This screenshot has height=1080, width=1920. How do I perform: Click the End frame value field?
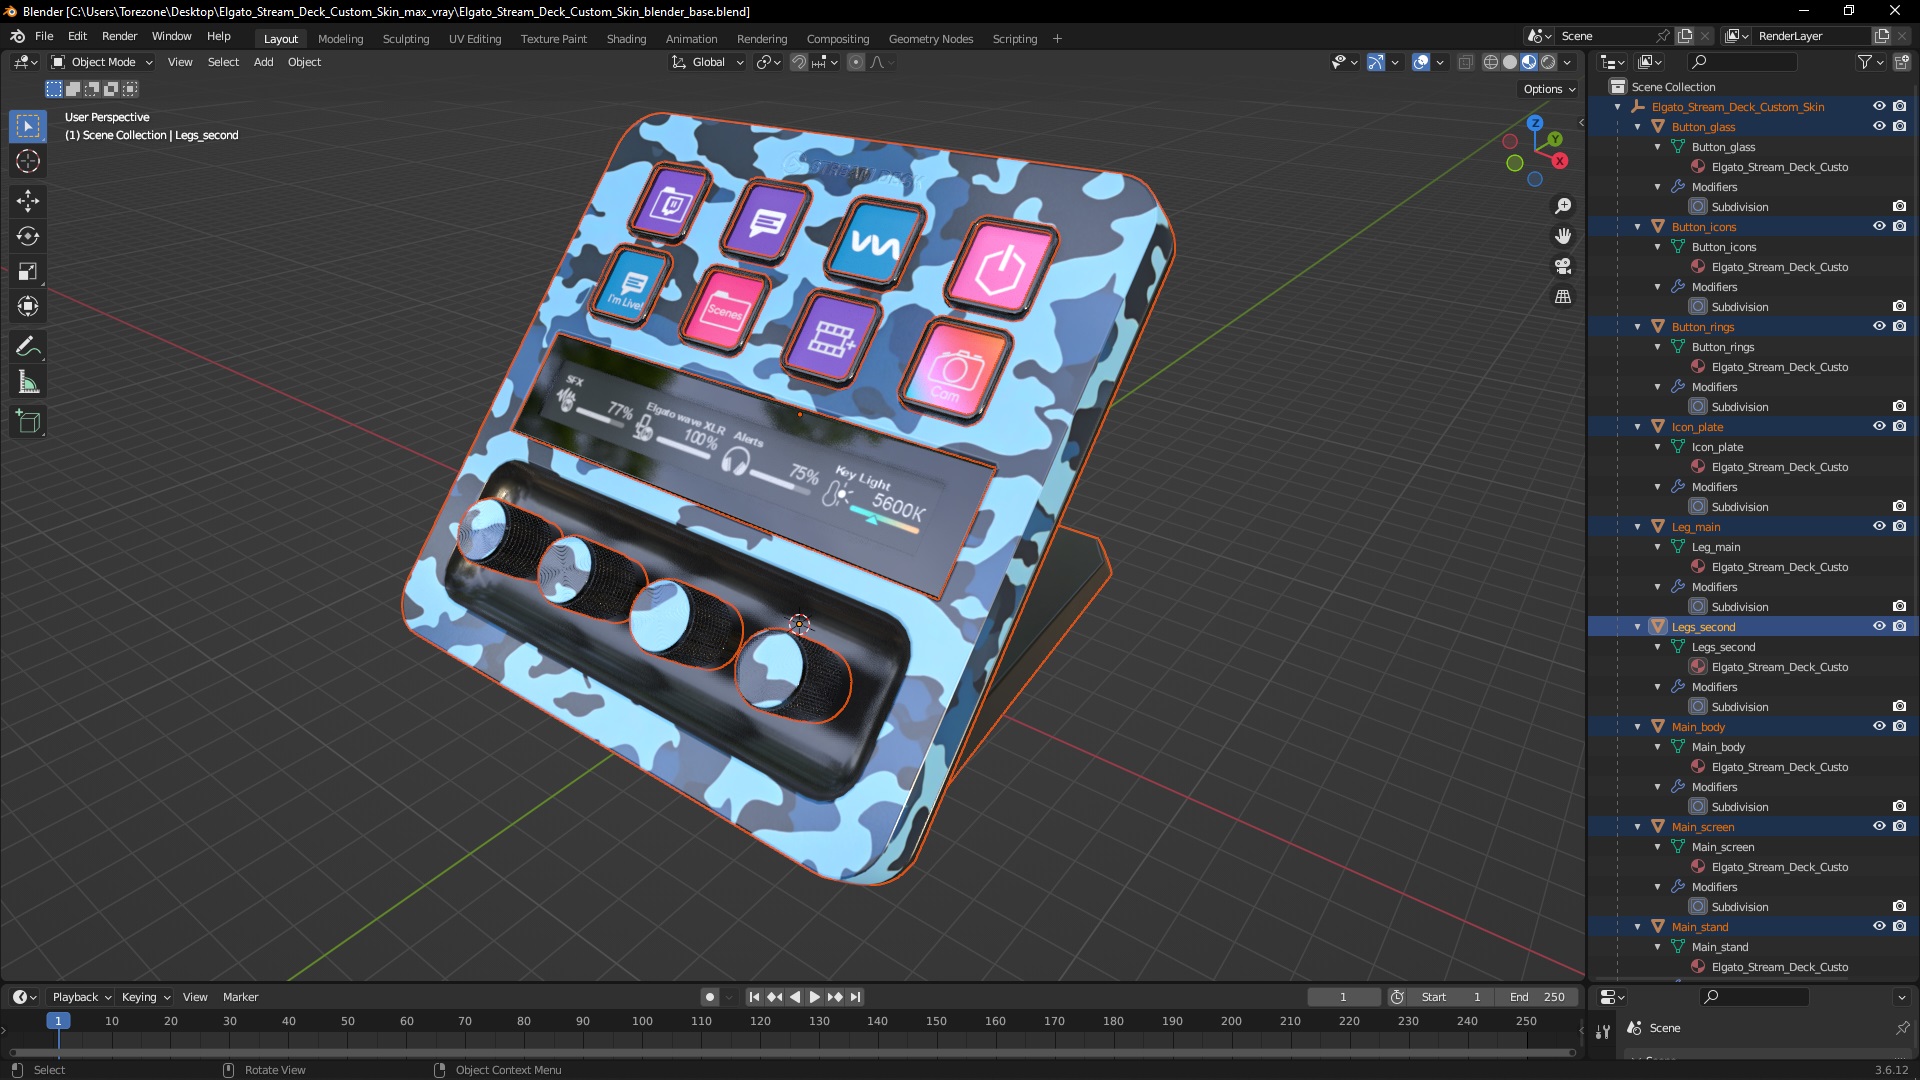click(1538, 997)
